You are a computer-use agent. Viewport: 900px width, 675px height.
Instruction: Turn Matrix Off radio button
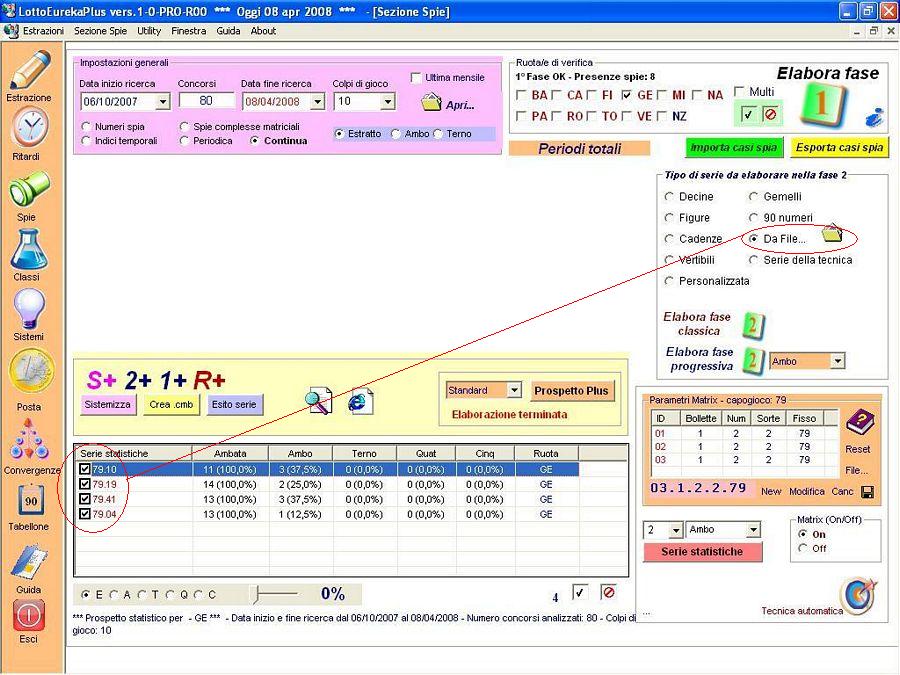(x=802, y=548)
